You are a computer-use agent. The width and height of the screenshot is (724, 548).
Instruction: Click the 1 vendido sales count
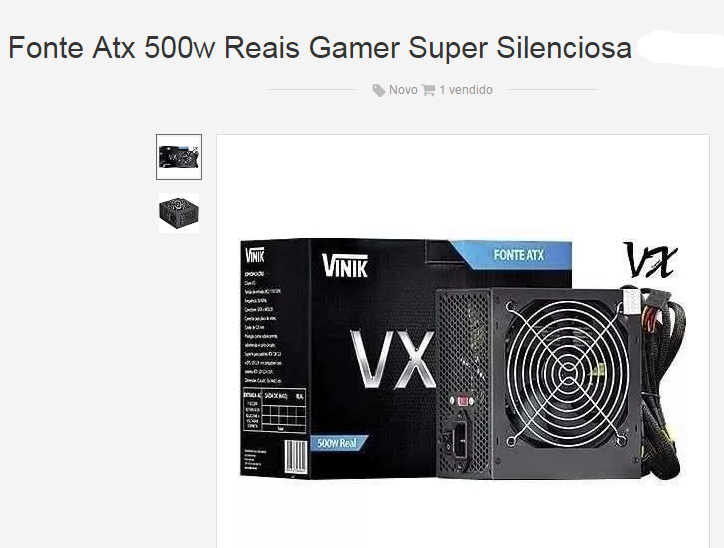click(465, 90)
